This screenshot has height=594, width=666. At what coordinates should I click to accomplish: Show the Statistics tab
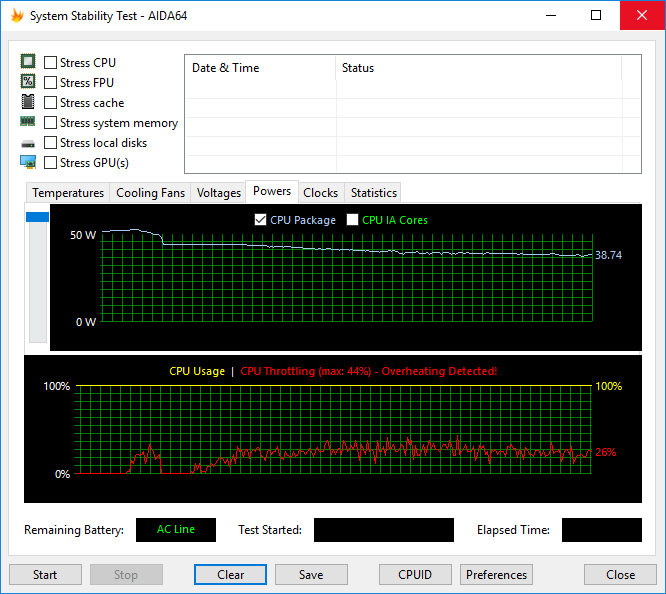(x=374, y=193)
